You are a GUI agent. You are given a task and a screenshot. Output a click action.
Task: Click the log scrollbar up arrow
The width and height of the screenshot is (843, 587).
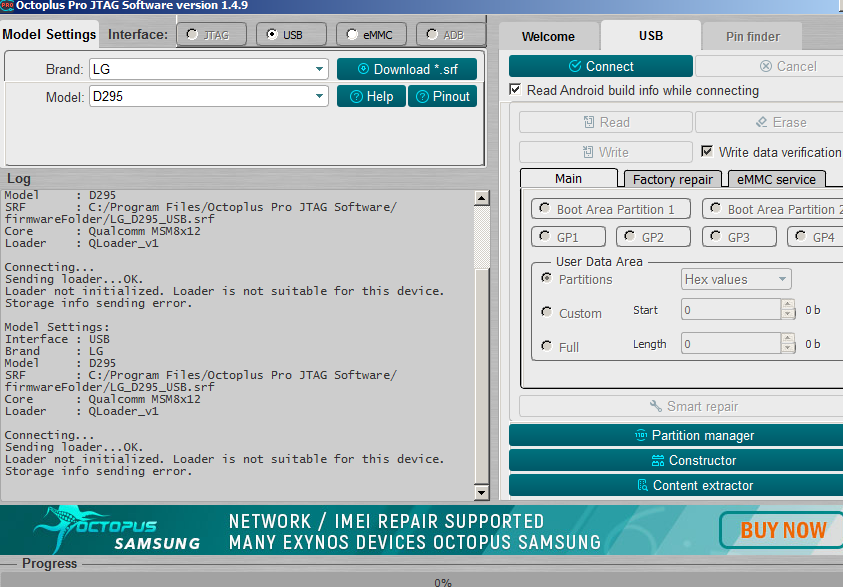pyautogui.click(x=482, y=198)
